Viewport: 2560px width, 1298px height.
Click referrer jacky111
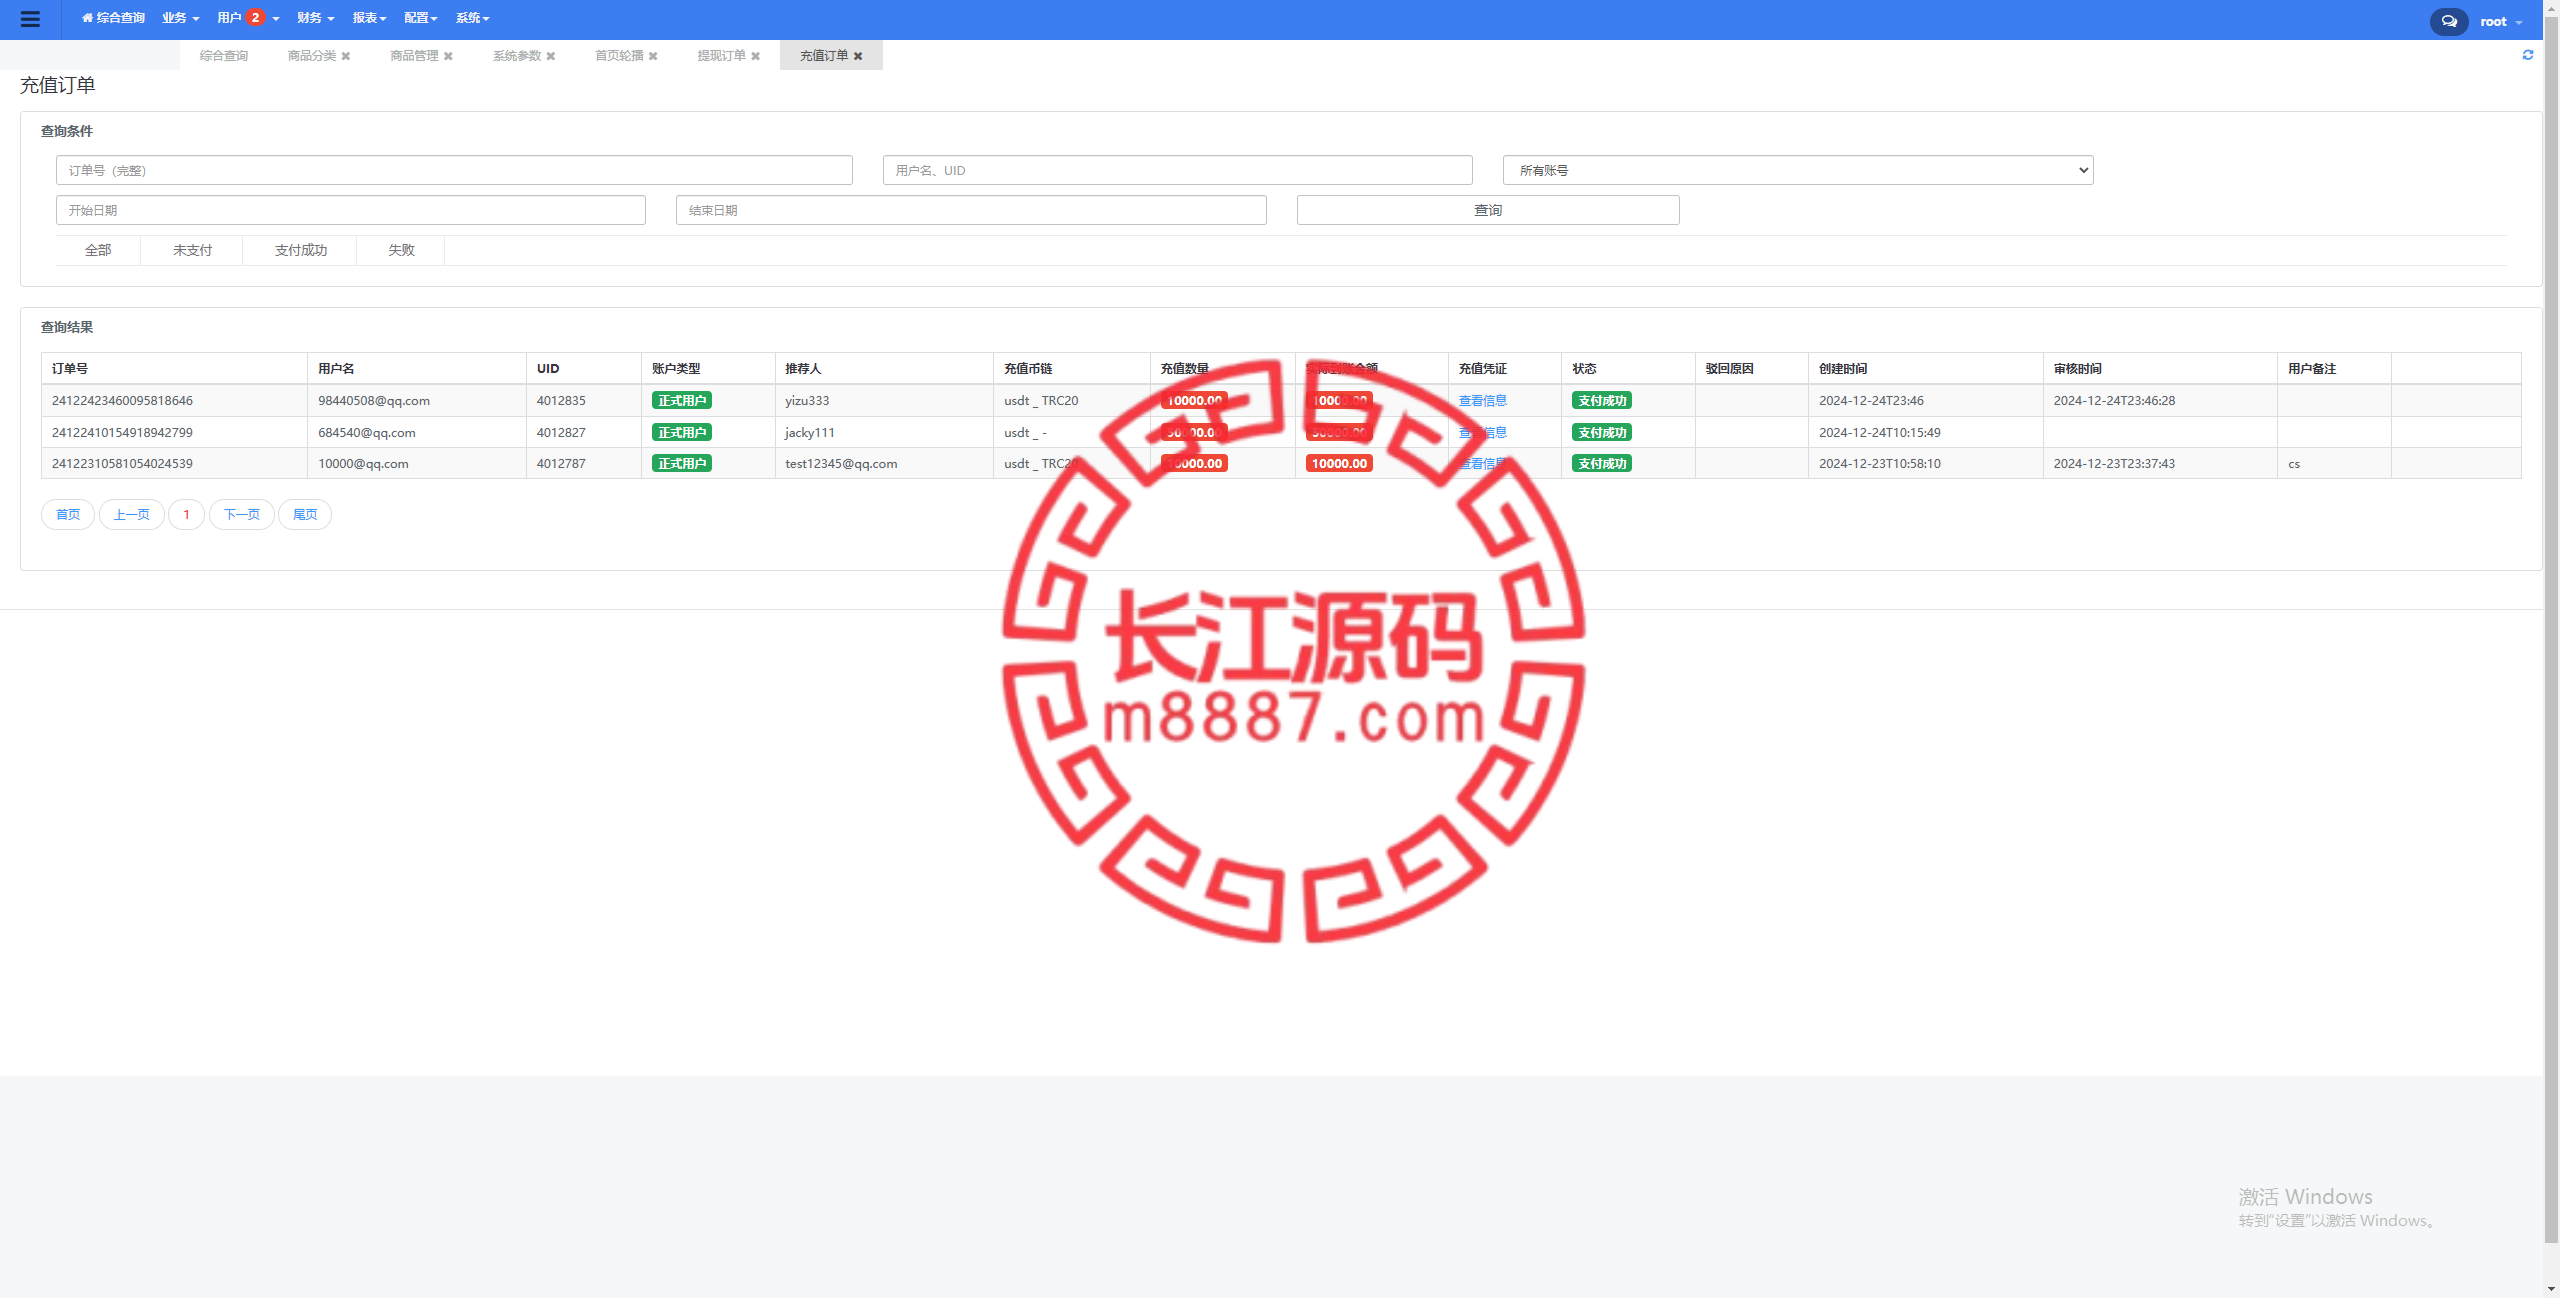click(x=810, y=433)
